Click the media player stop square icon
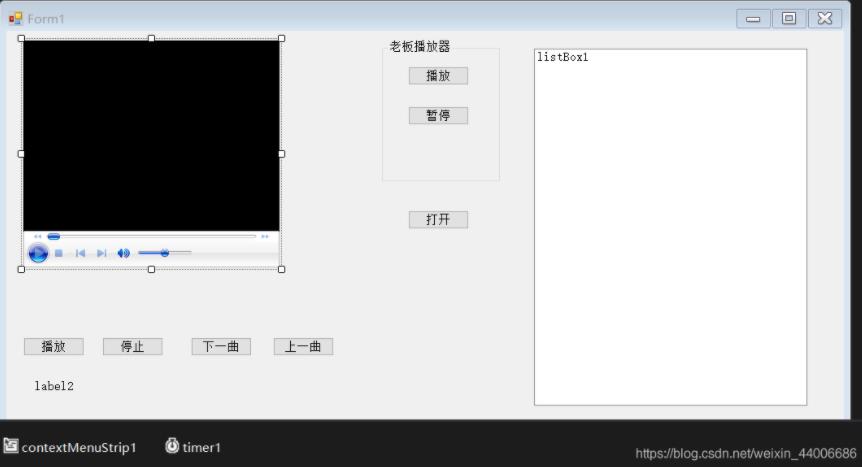This screenshot has width=862, height=467. (59, 253)
